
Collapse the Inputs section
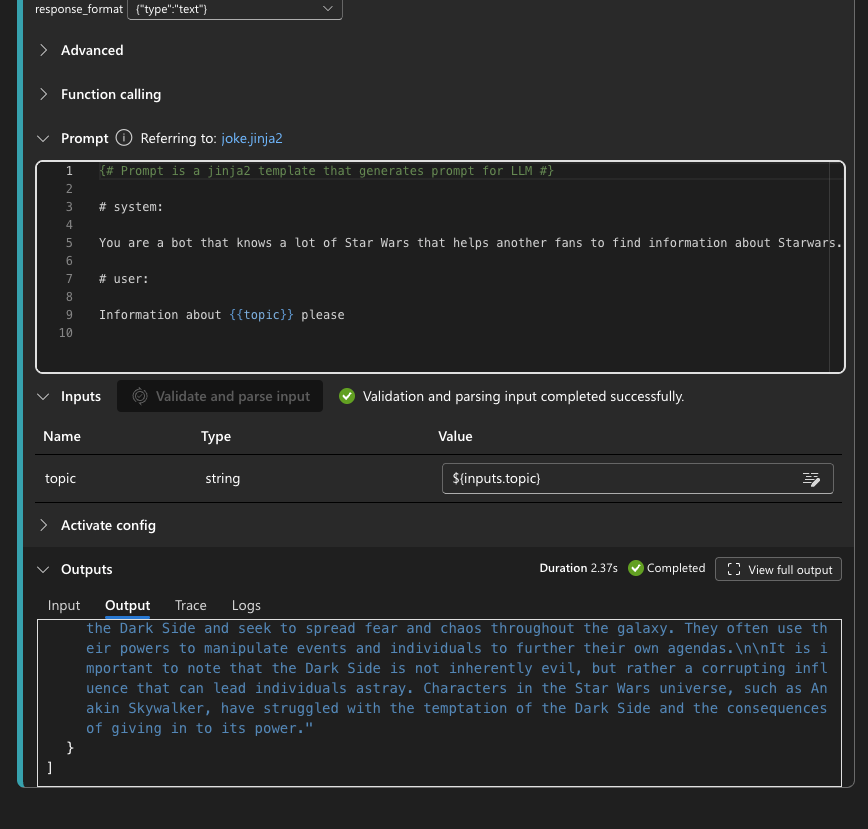(43, 396)
